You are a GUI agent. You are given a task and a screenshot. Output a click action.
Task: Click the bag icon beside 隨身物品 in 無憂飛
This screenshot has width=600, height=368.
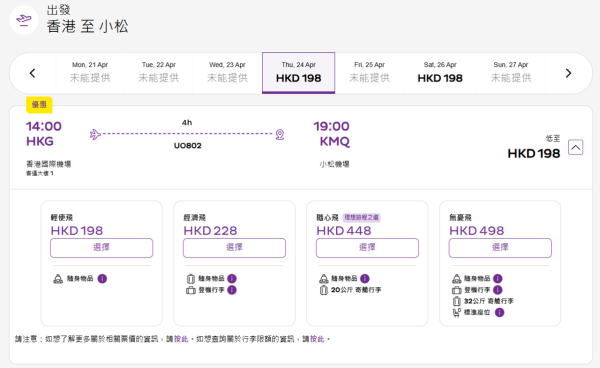click(x=457, y=279)
